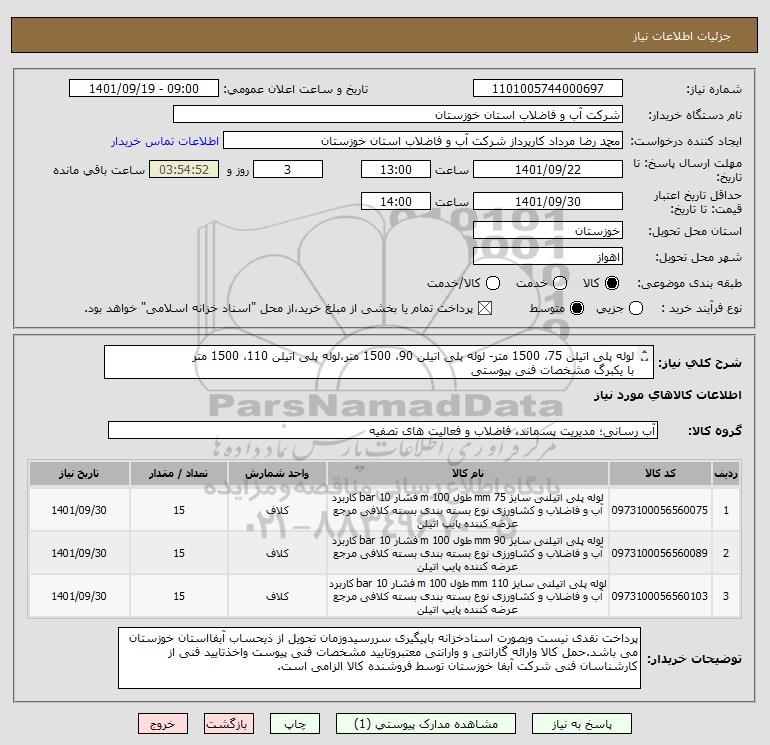Image resolution: width=770 pixels, height=745 pixels.
Task: Click the پاسخ به نیاز button
Action: pyautogui.click(x=581, y=724)
